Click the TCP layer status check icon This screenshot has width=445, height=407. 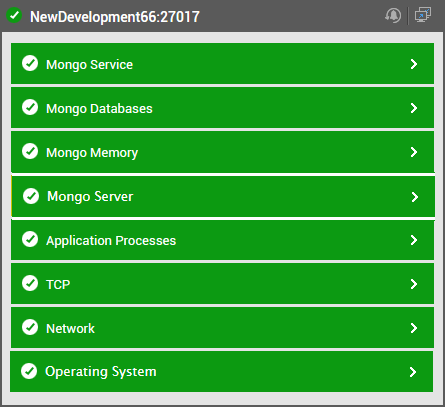(x=30, y=283)
